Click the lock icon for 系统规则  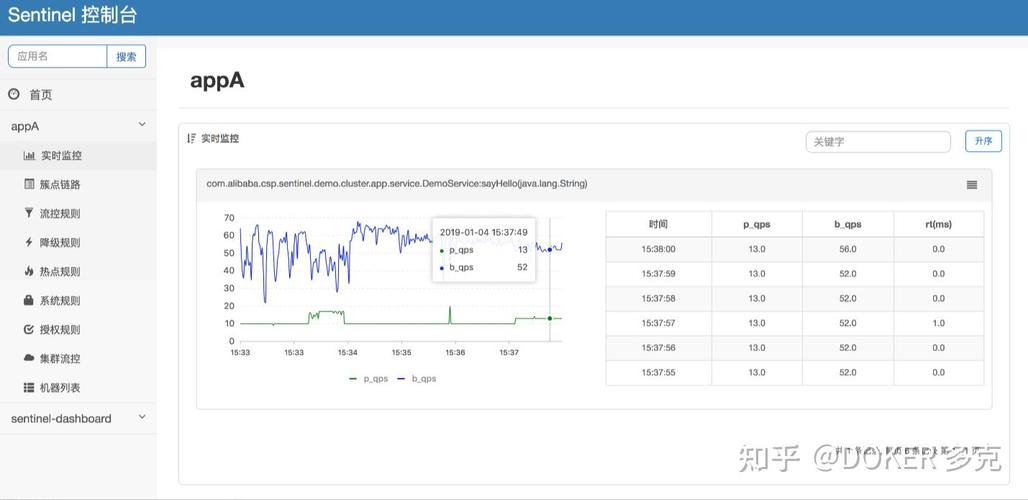[28, 300]
